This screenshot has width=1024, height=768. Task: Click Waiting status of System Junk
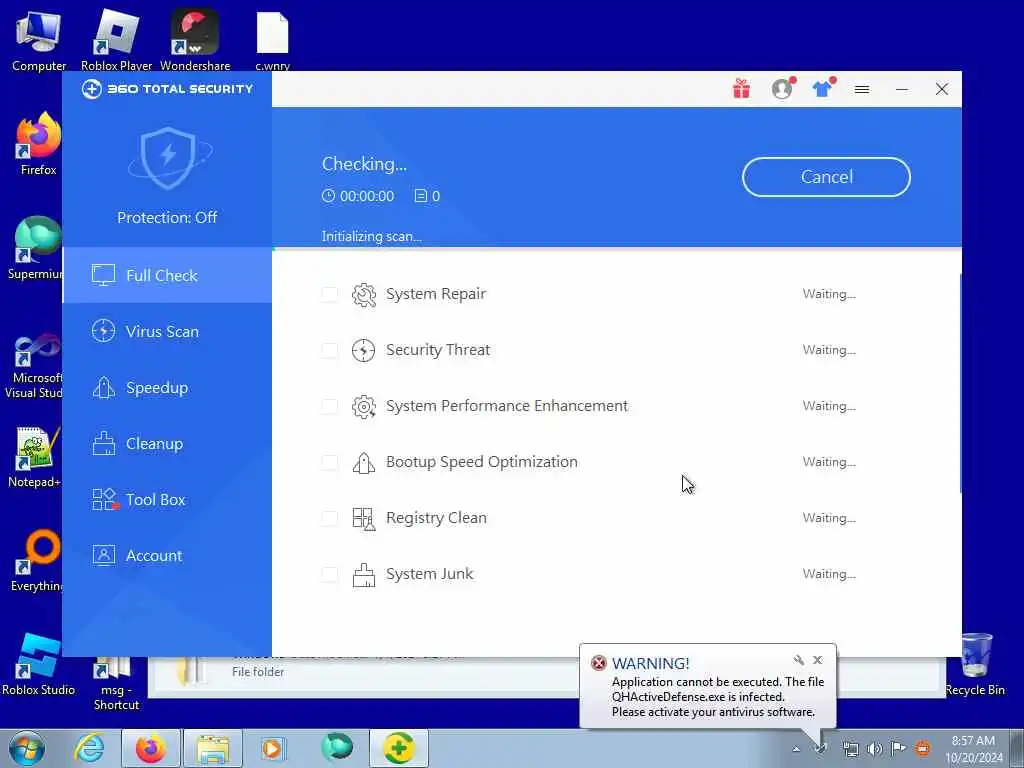pyautogui.click(x=829, y=574)
